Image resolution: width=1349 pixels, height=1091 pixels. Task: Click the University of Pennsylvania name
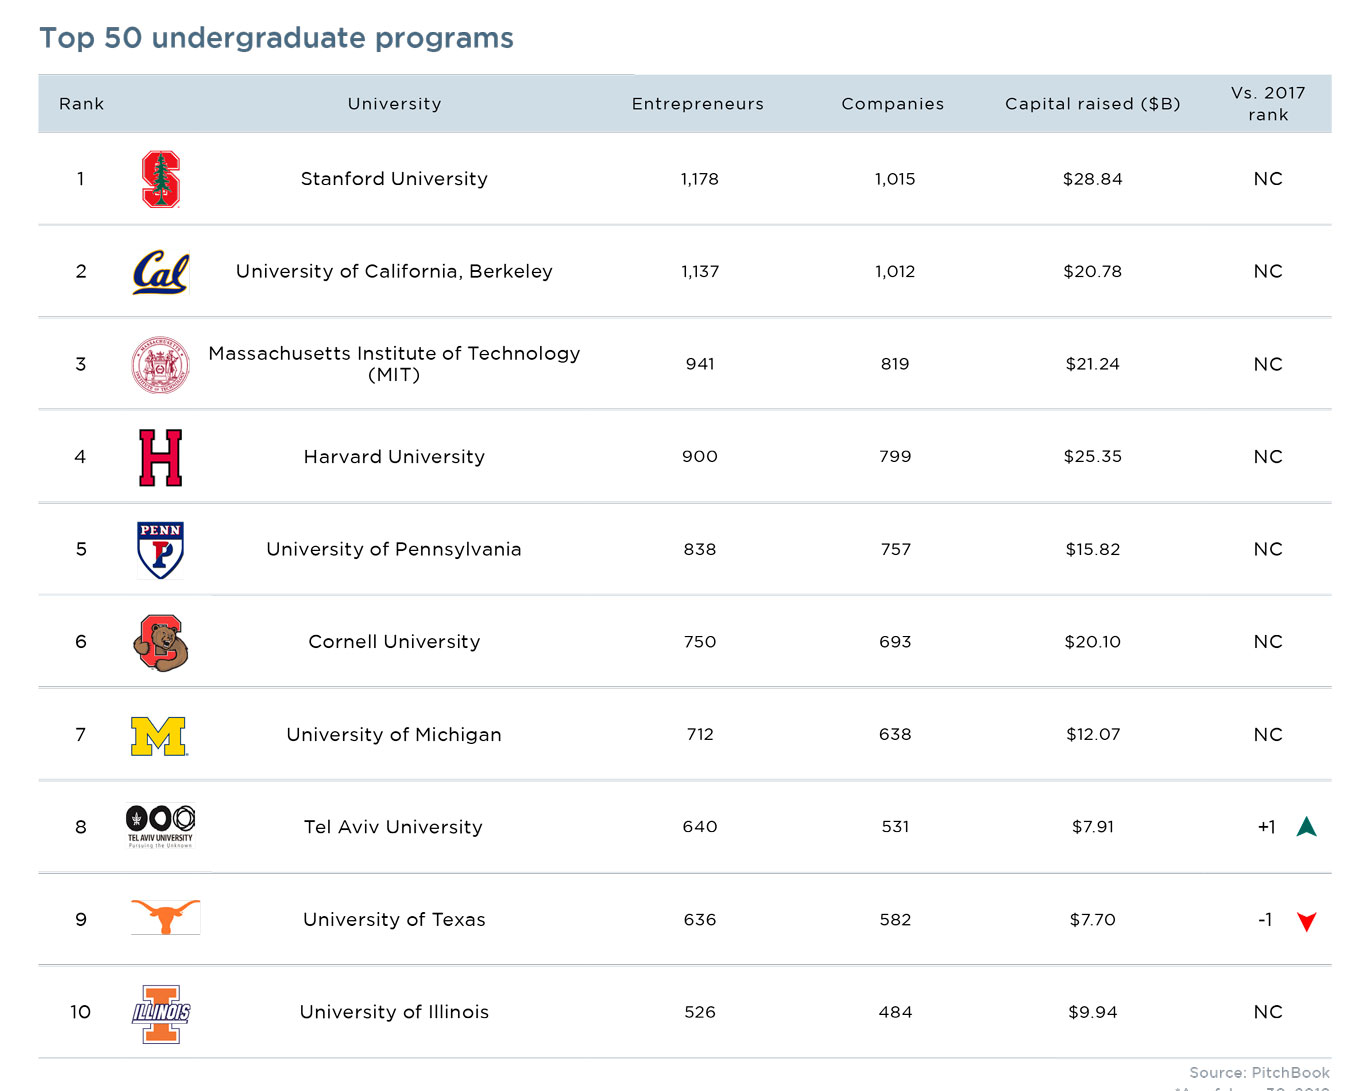[x=393, y=549]
